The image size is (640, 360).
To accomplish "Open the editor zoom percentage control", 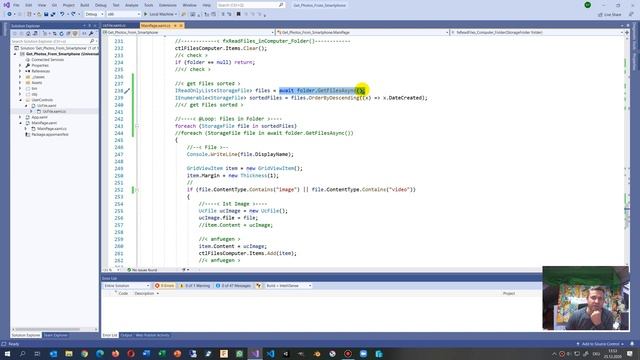I will 112,270.
